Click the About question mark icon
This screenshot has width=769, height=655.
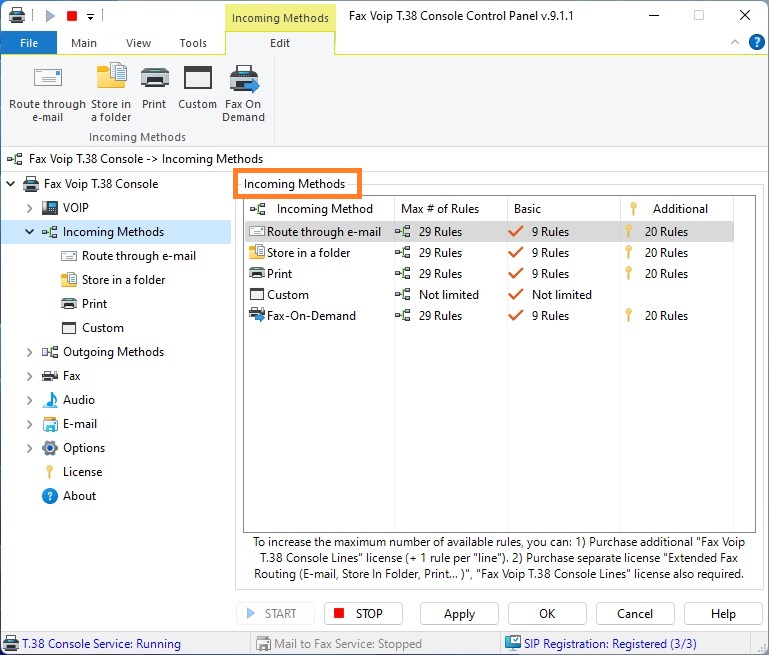(50, 496)
